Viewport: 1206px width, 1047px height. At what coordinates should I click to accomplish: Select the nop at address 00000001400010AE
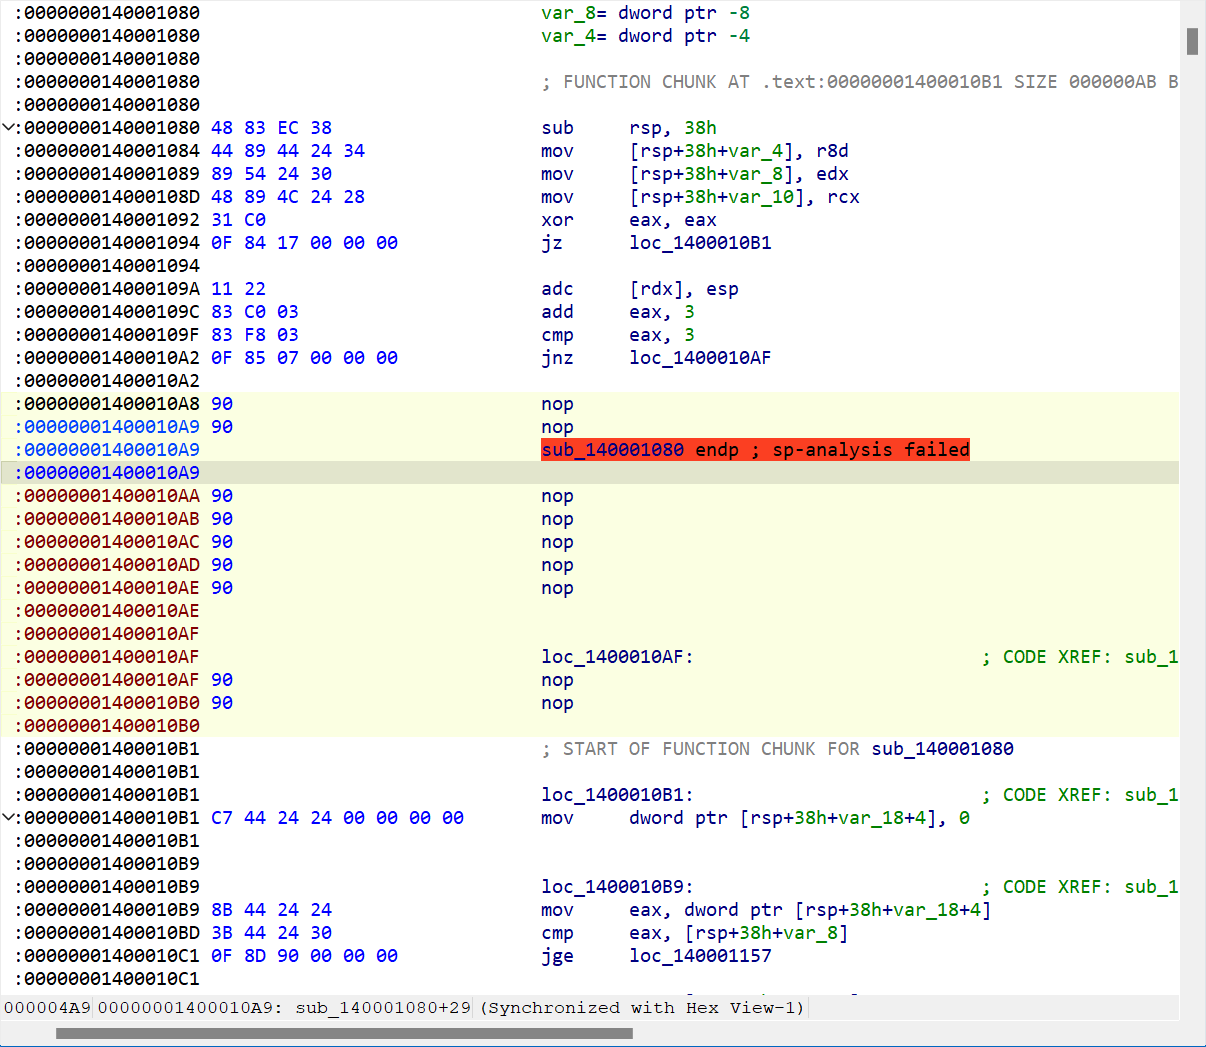[557, 588]
